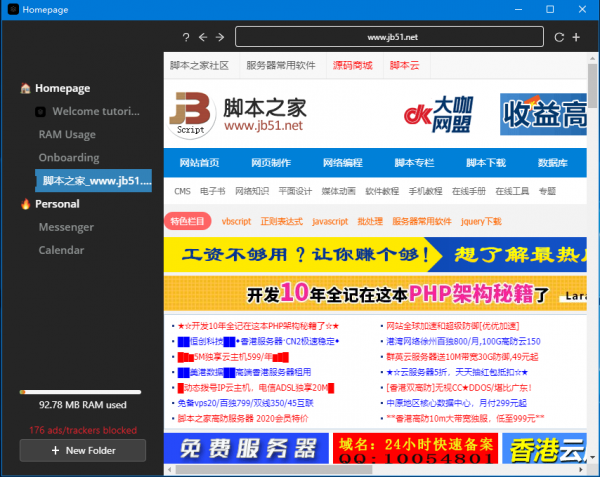
Task: Click the help question mark icon
Action: [x=186, y=37]
